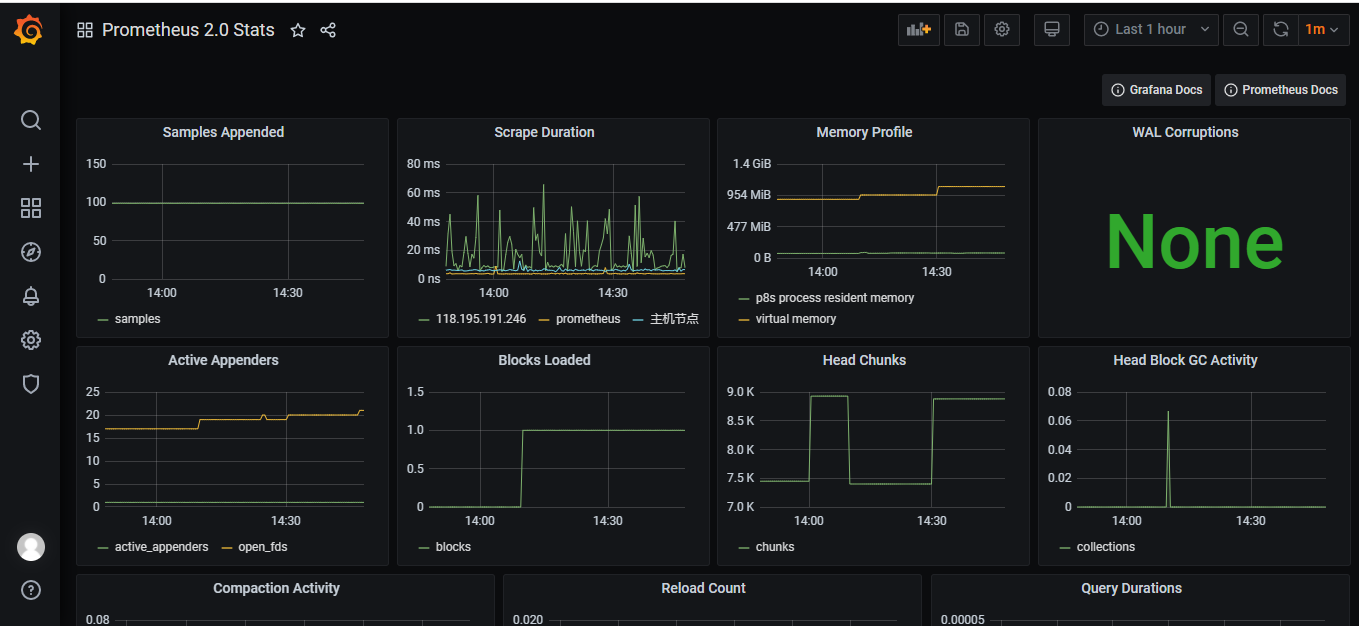Toggle the prometheus legend series
This screenshot has width=1359, height=626.
coord(587,319)
